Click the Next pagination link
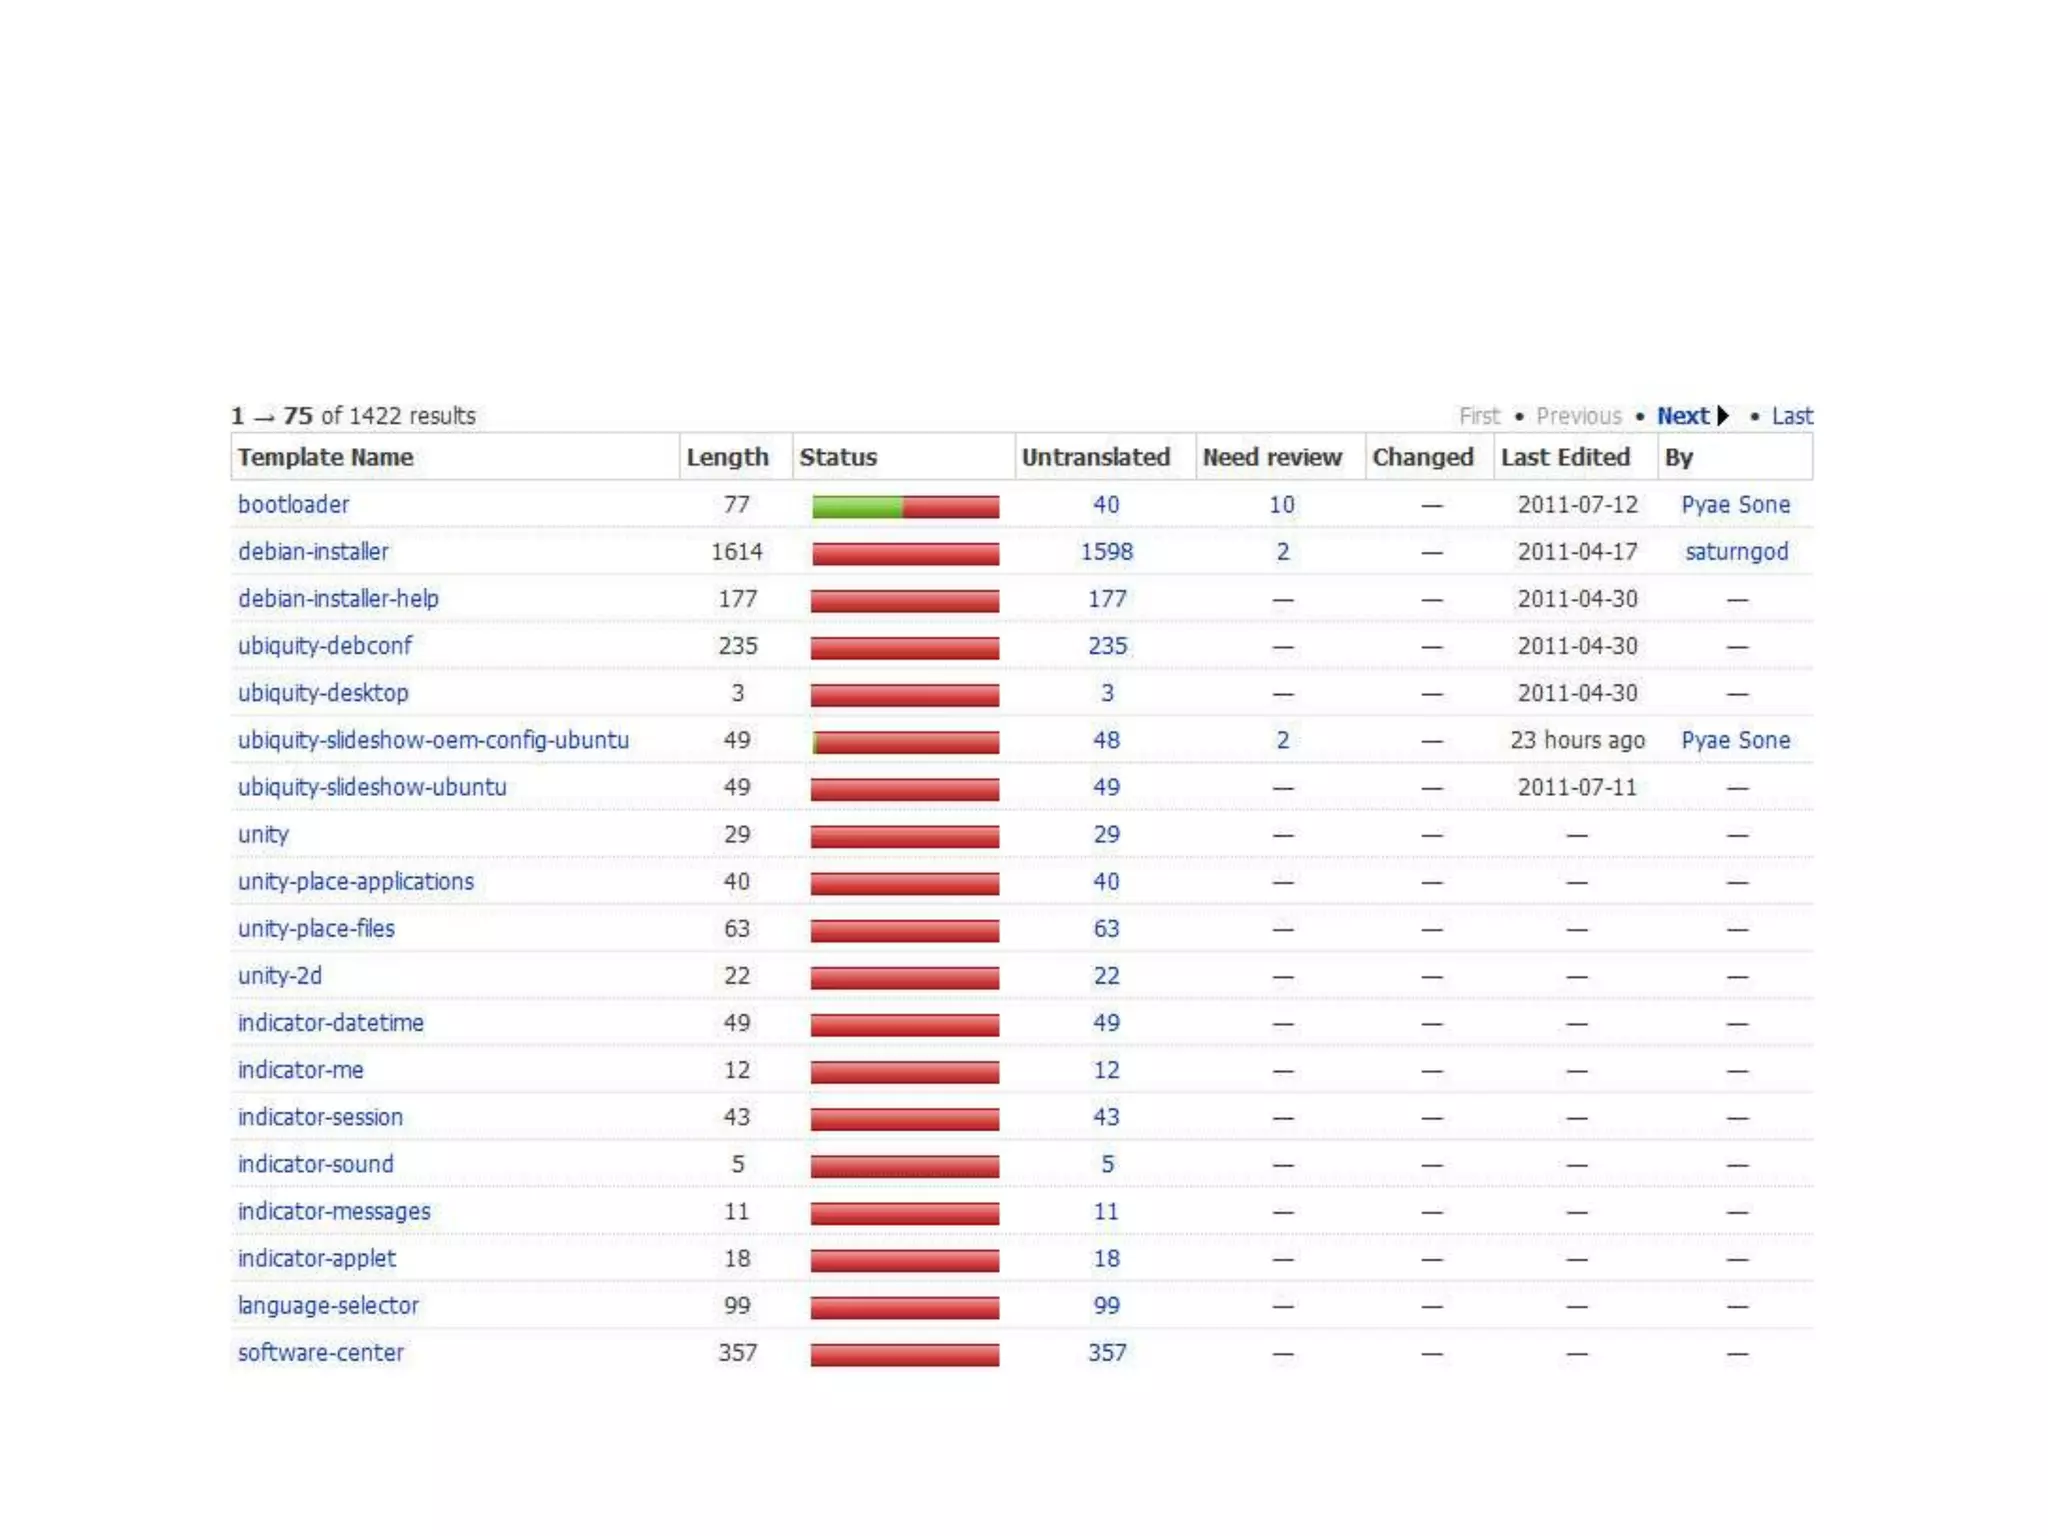This screenshot has width=2048, height=1536. tap(1682, 416)
